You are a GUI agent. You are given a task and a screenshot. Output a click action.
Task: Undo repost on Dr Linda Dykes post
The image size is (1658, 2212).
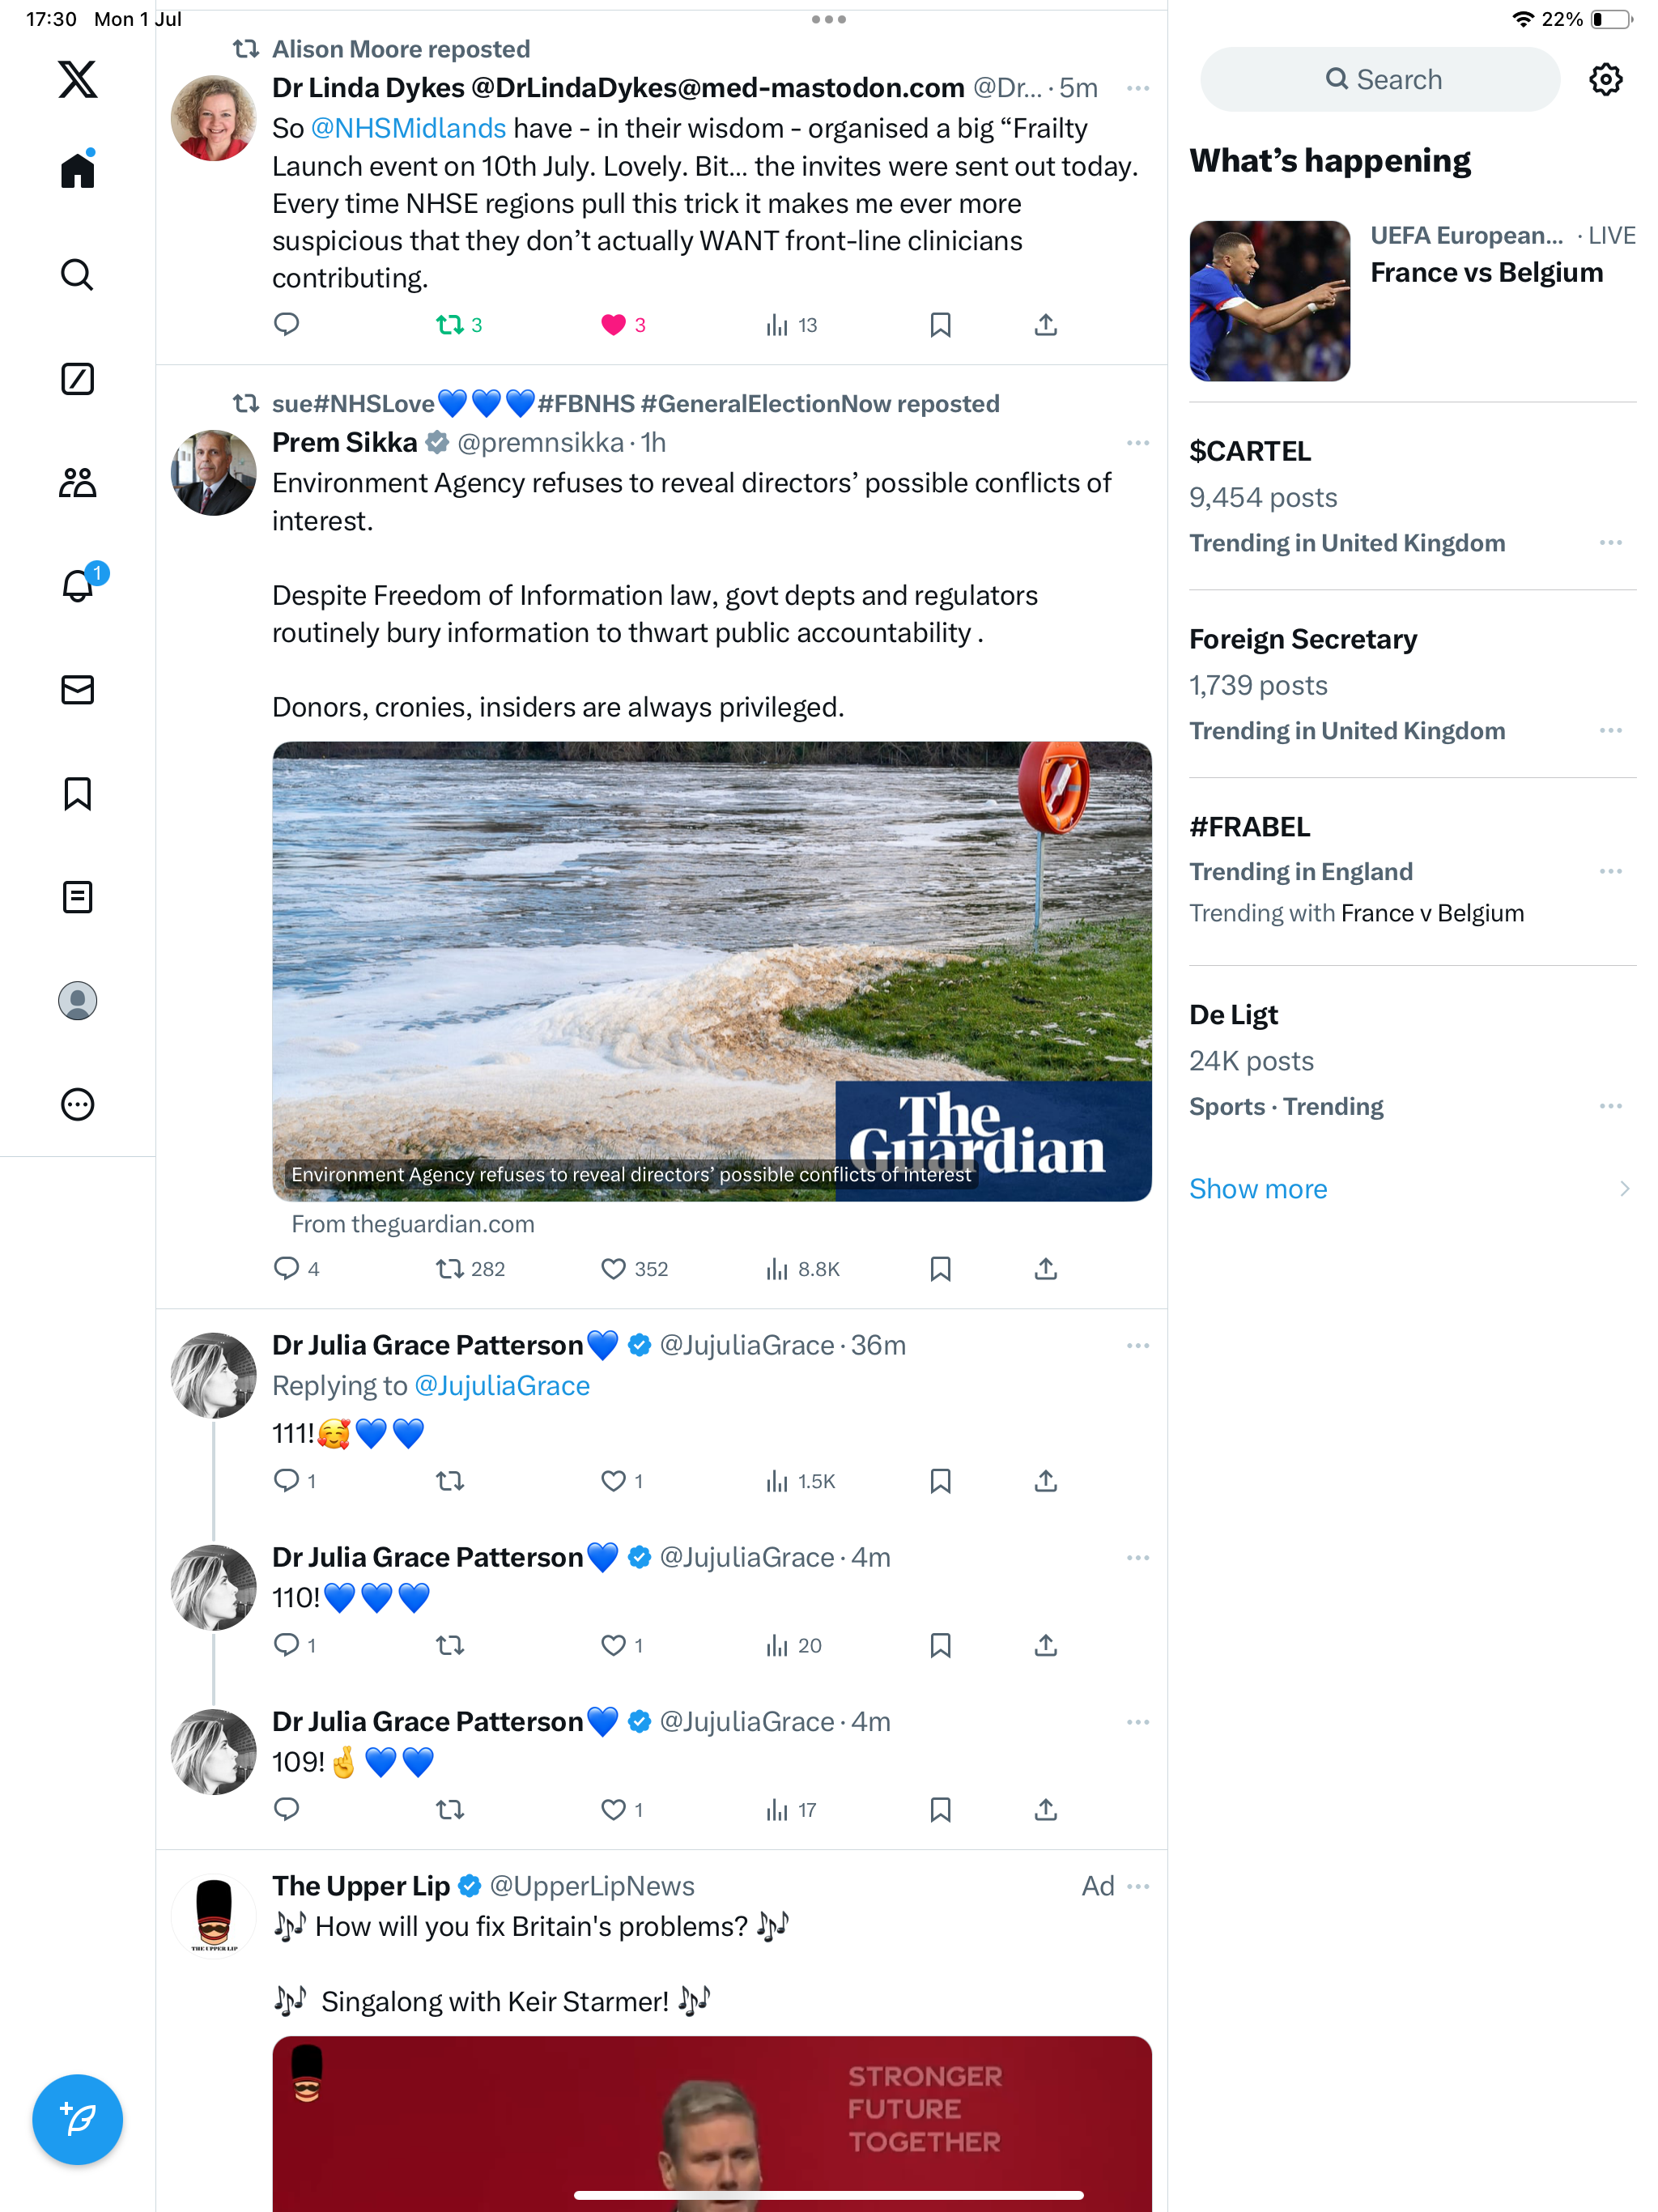[450, 325]
